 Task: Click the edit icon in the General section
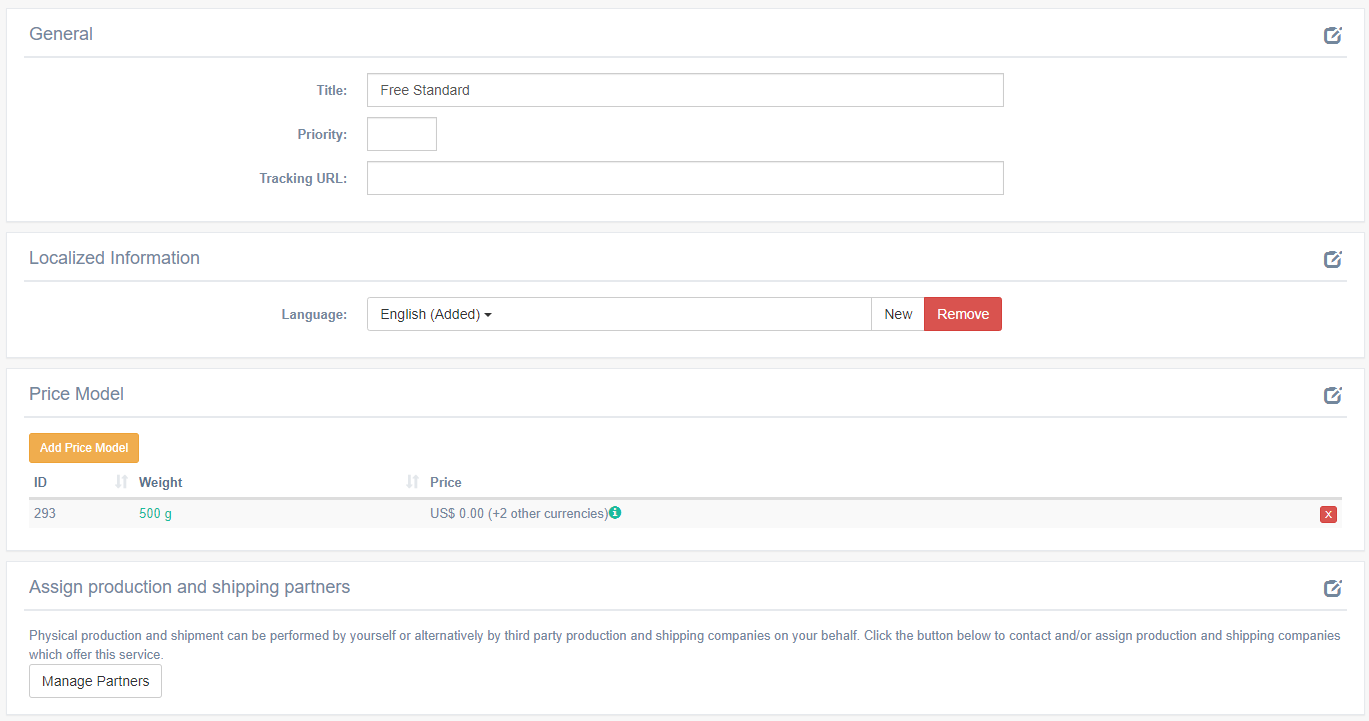(1332, 35)
